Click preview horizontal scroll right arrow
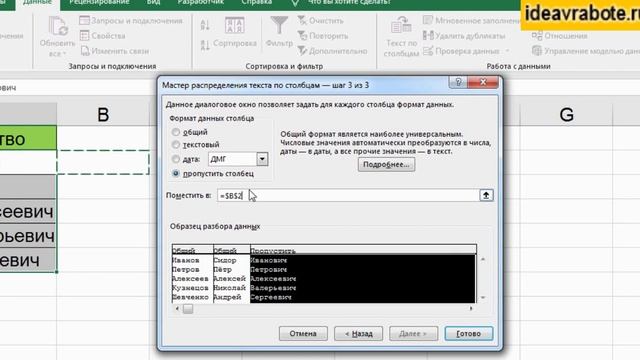The image size is (640, 360). (x=471, y=309)
